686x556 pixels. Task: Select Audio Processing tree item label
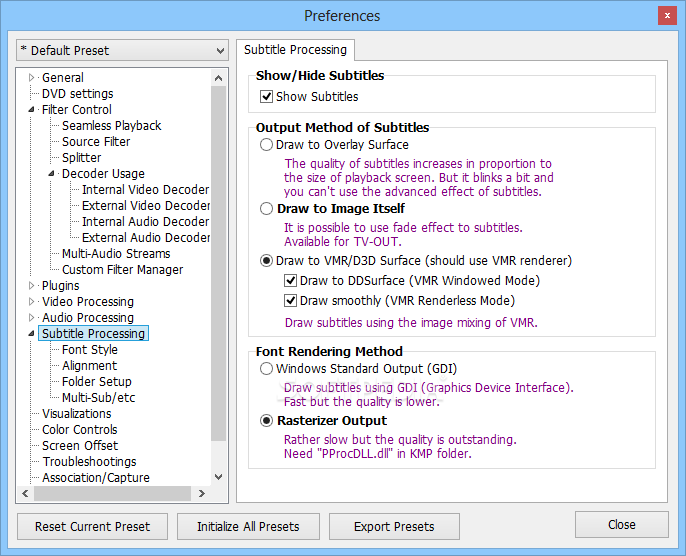point(88,318)
